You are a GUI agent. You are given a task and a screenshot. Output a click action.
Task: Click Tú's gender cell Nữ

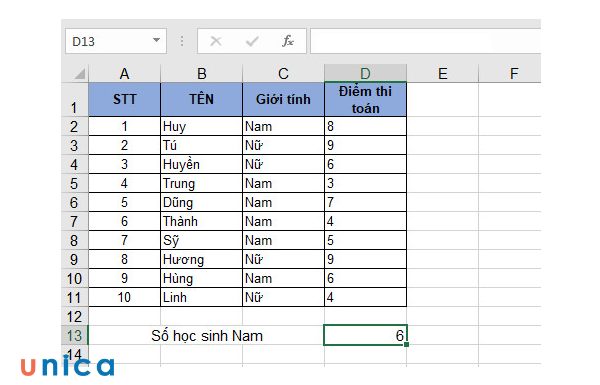tap(283, 145)
